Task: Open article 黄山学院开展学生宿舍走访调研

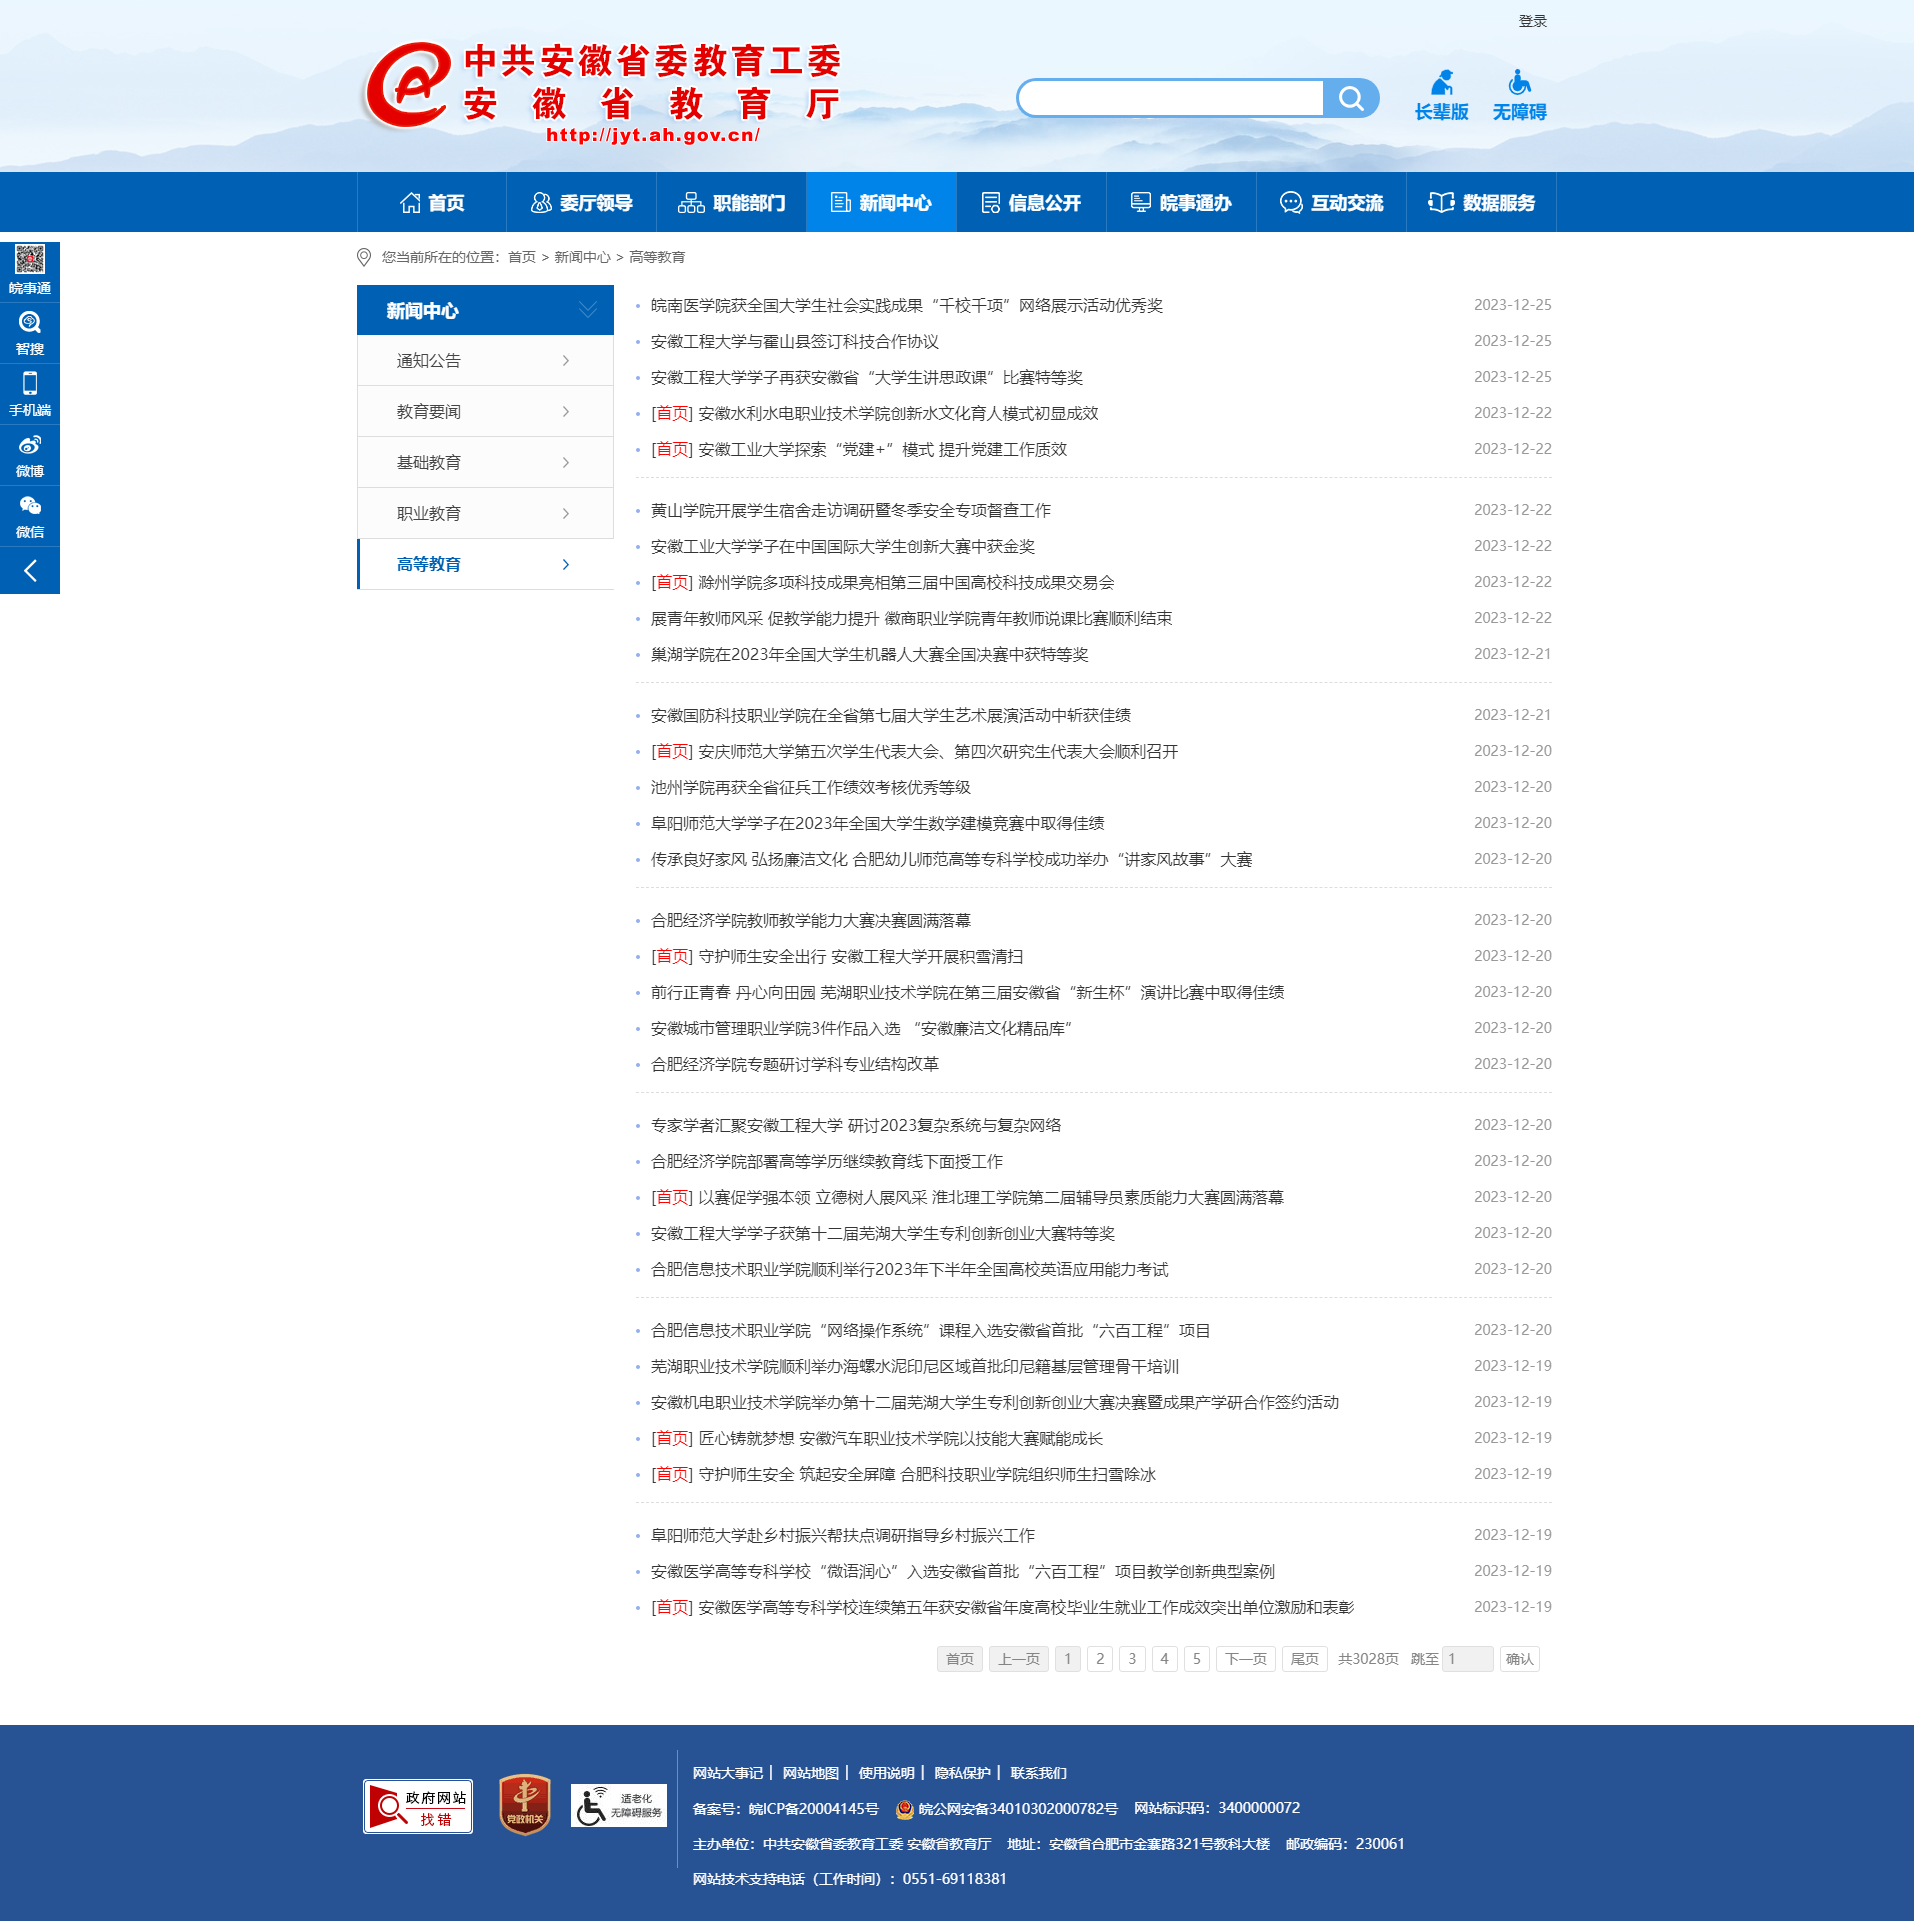Action: tap(851, 511)
